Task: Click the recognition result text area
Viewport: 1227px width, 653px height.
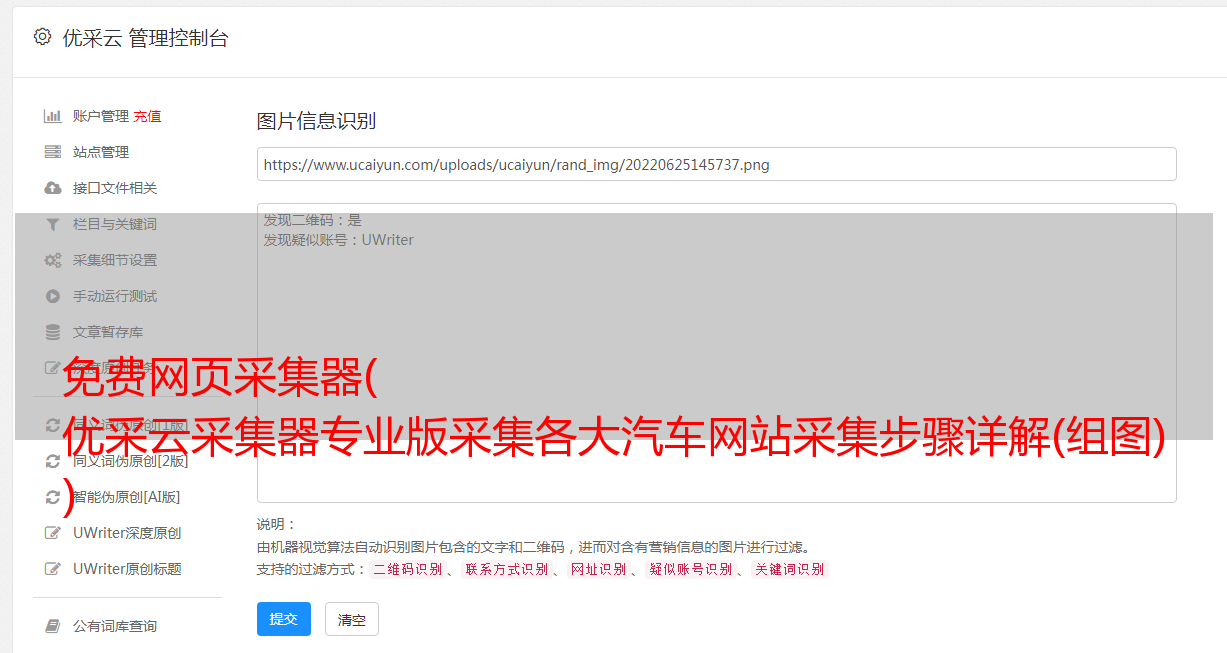Action: pos(716,352)
